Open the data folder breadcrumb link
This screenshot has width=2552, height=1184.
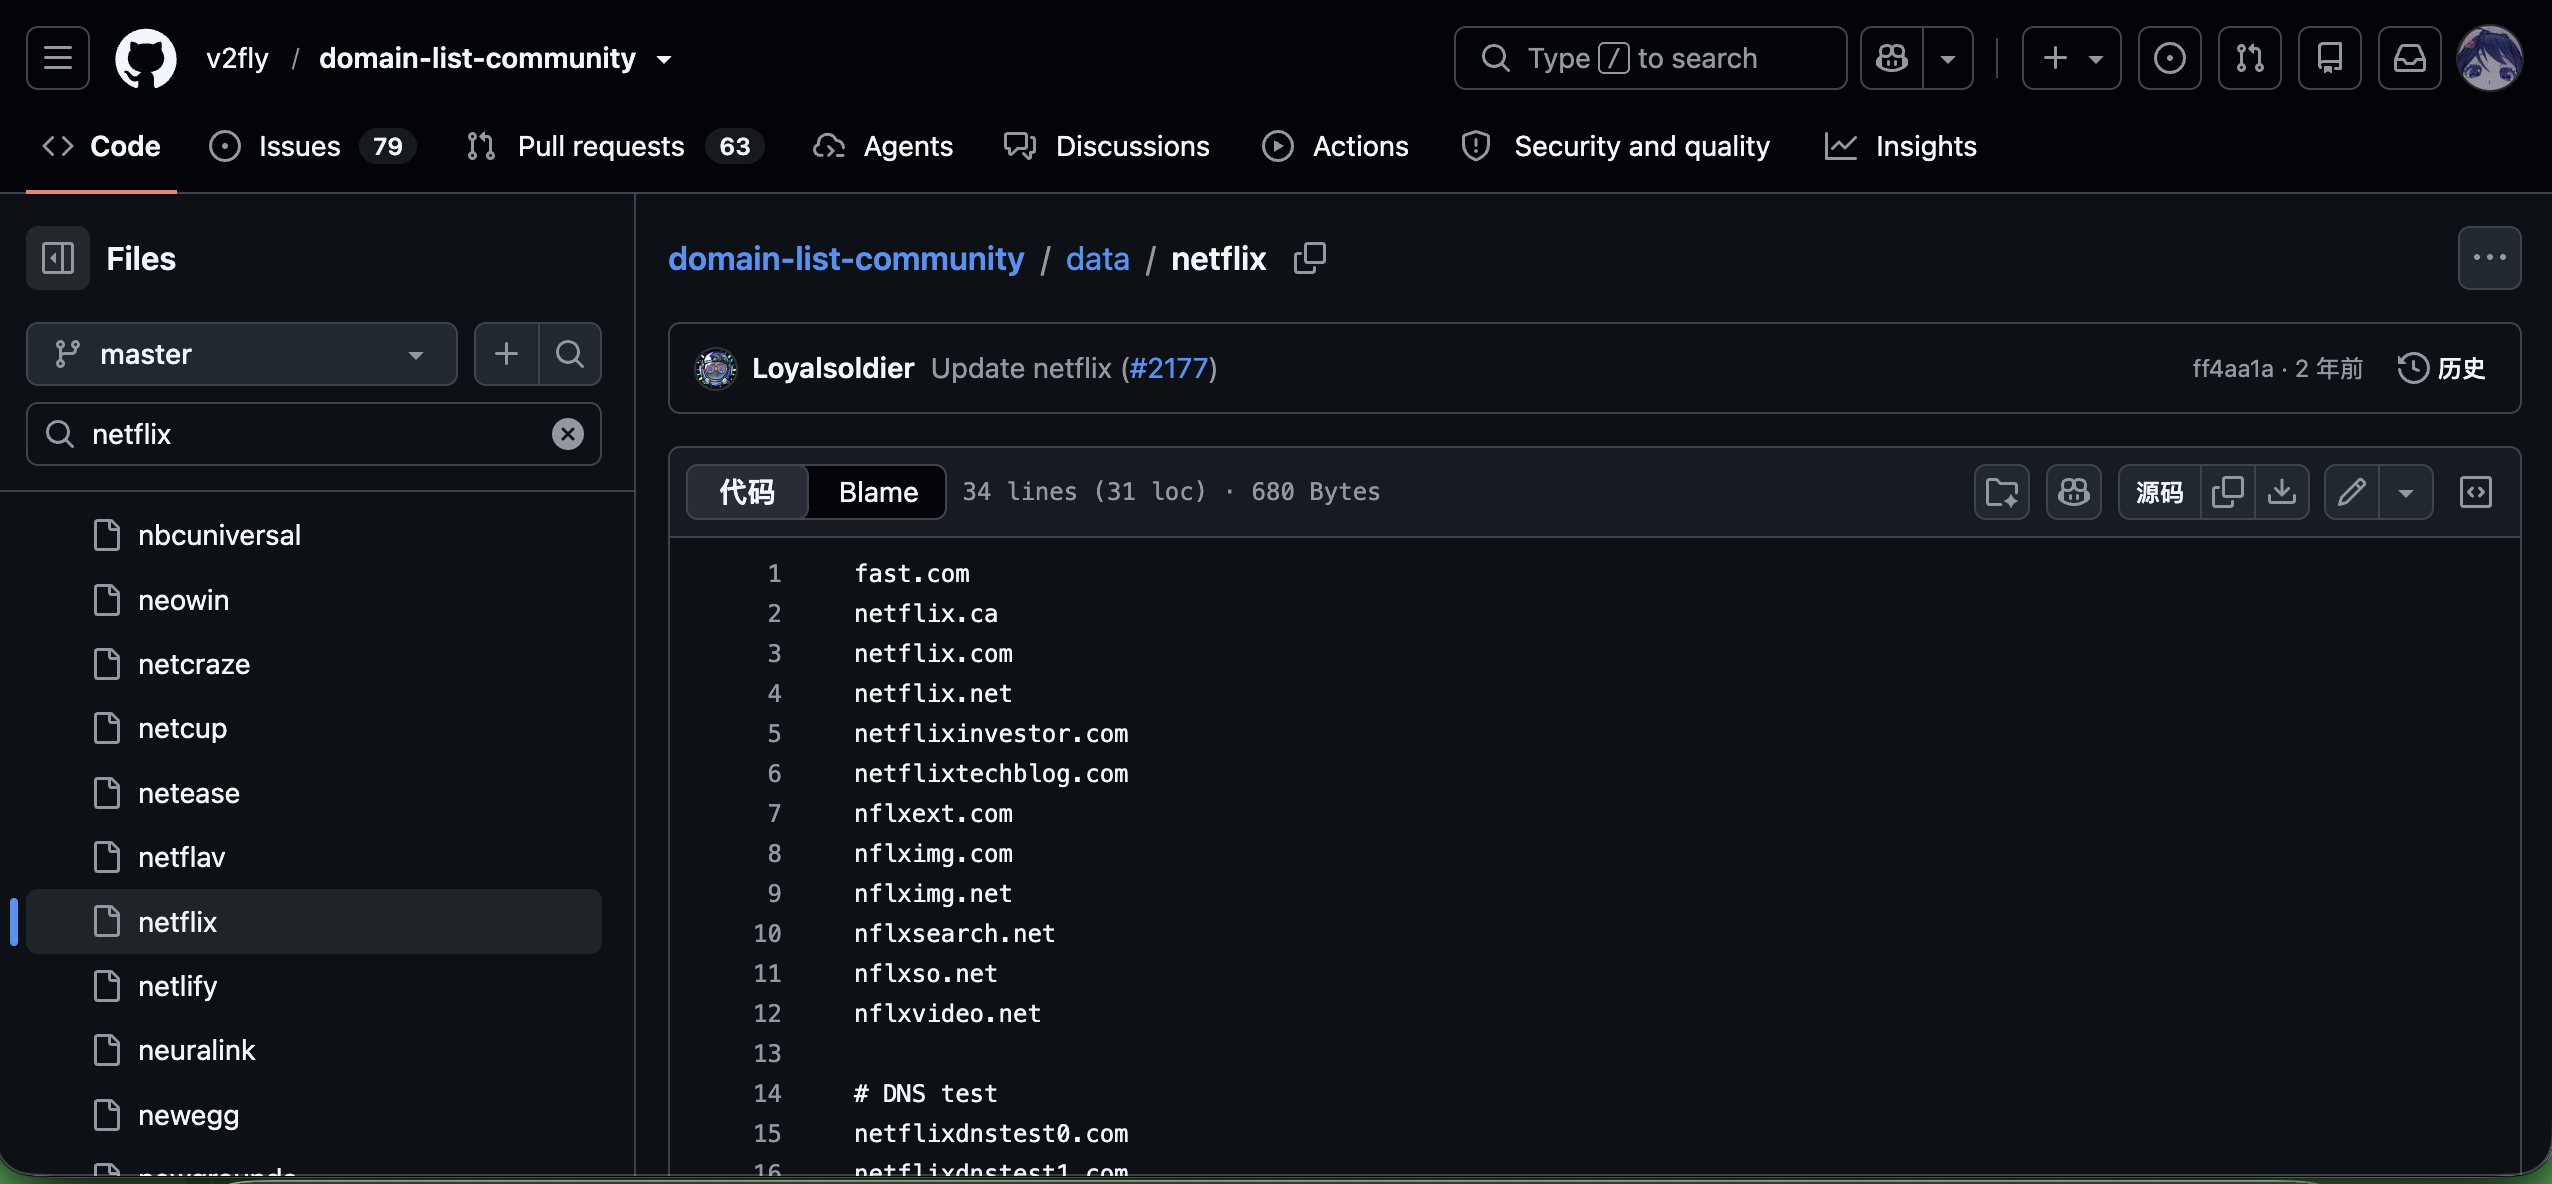pos(1097,258)
